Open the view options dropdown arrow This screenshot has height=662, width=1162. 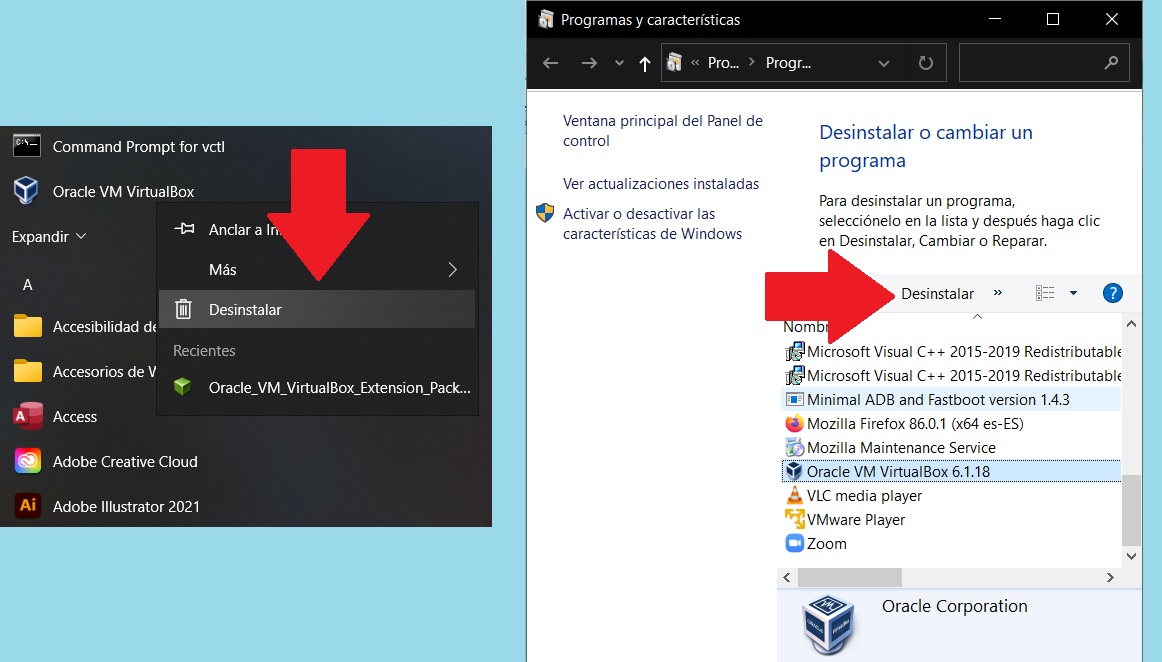(x=1073, y=293)
